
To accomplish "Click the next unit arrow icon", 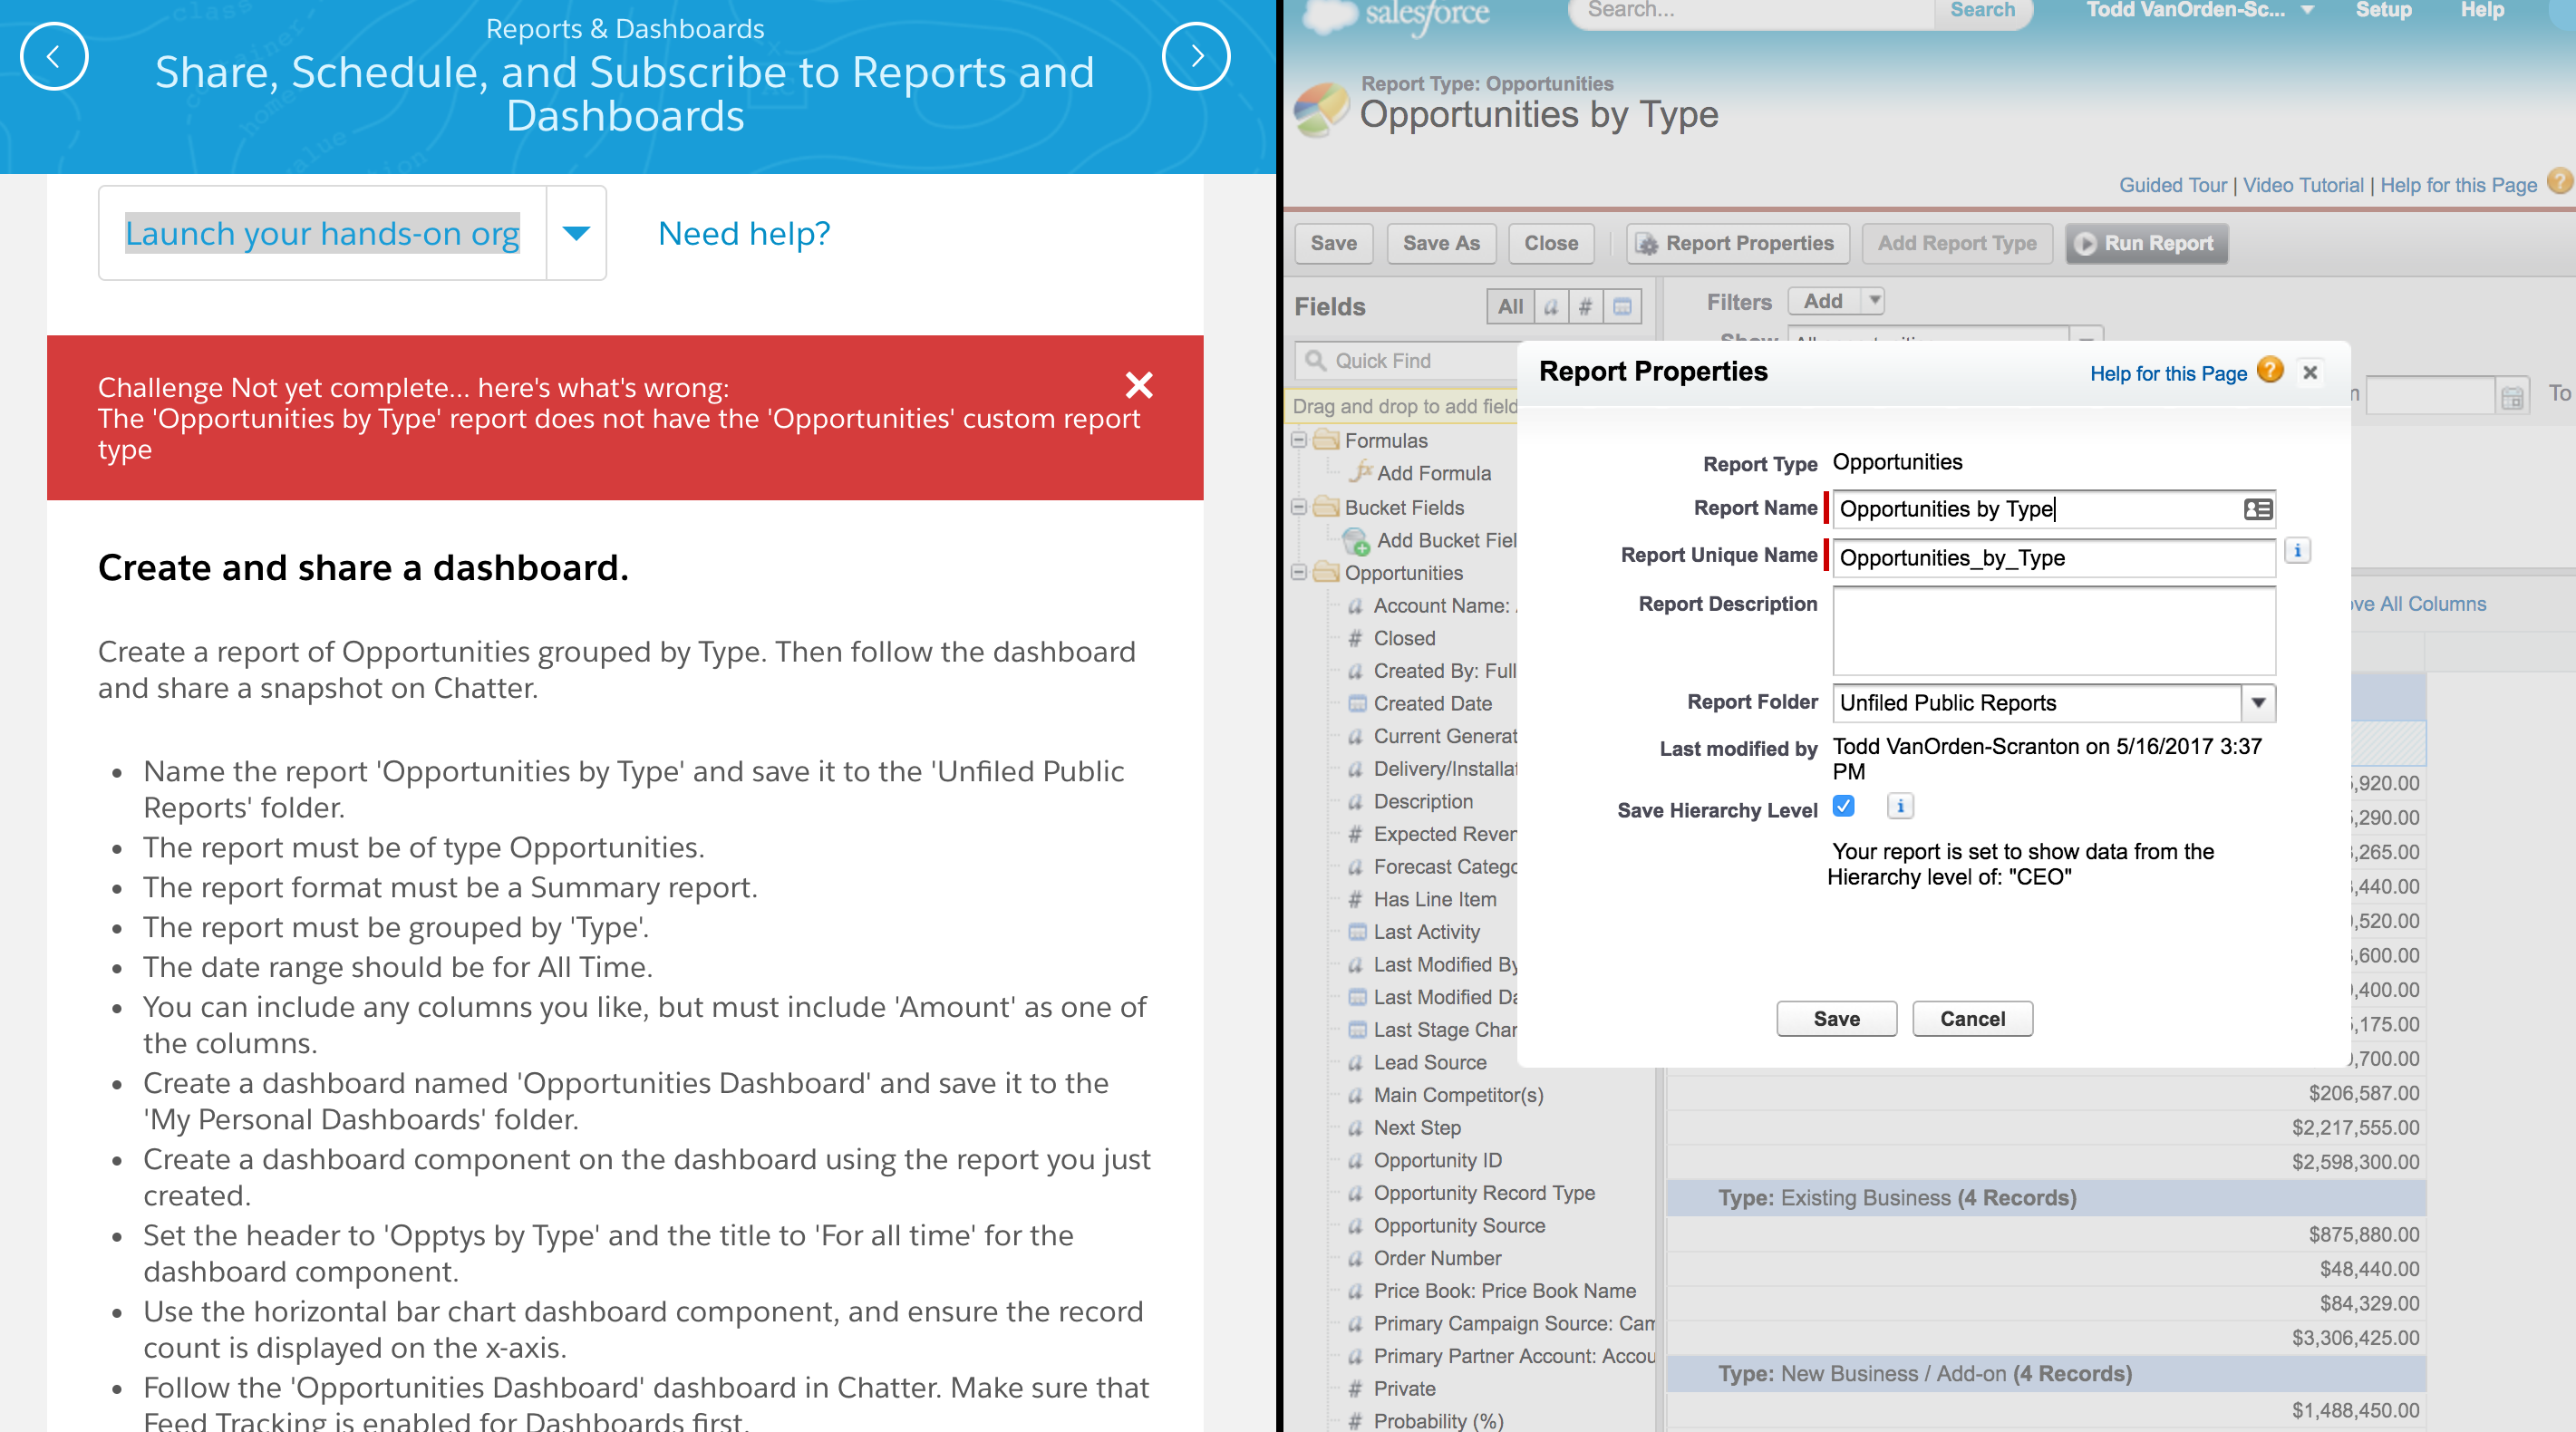I will (x=1196, y=57).
